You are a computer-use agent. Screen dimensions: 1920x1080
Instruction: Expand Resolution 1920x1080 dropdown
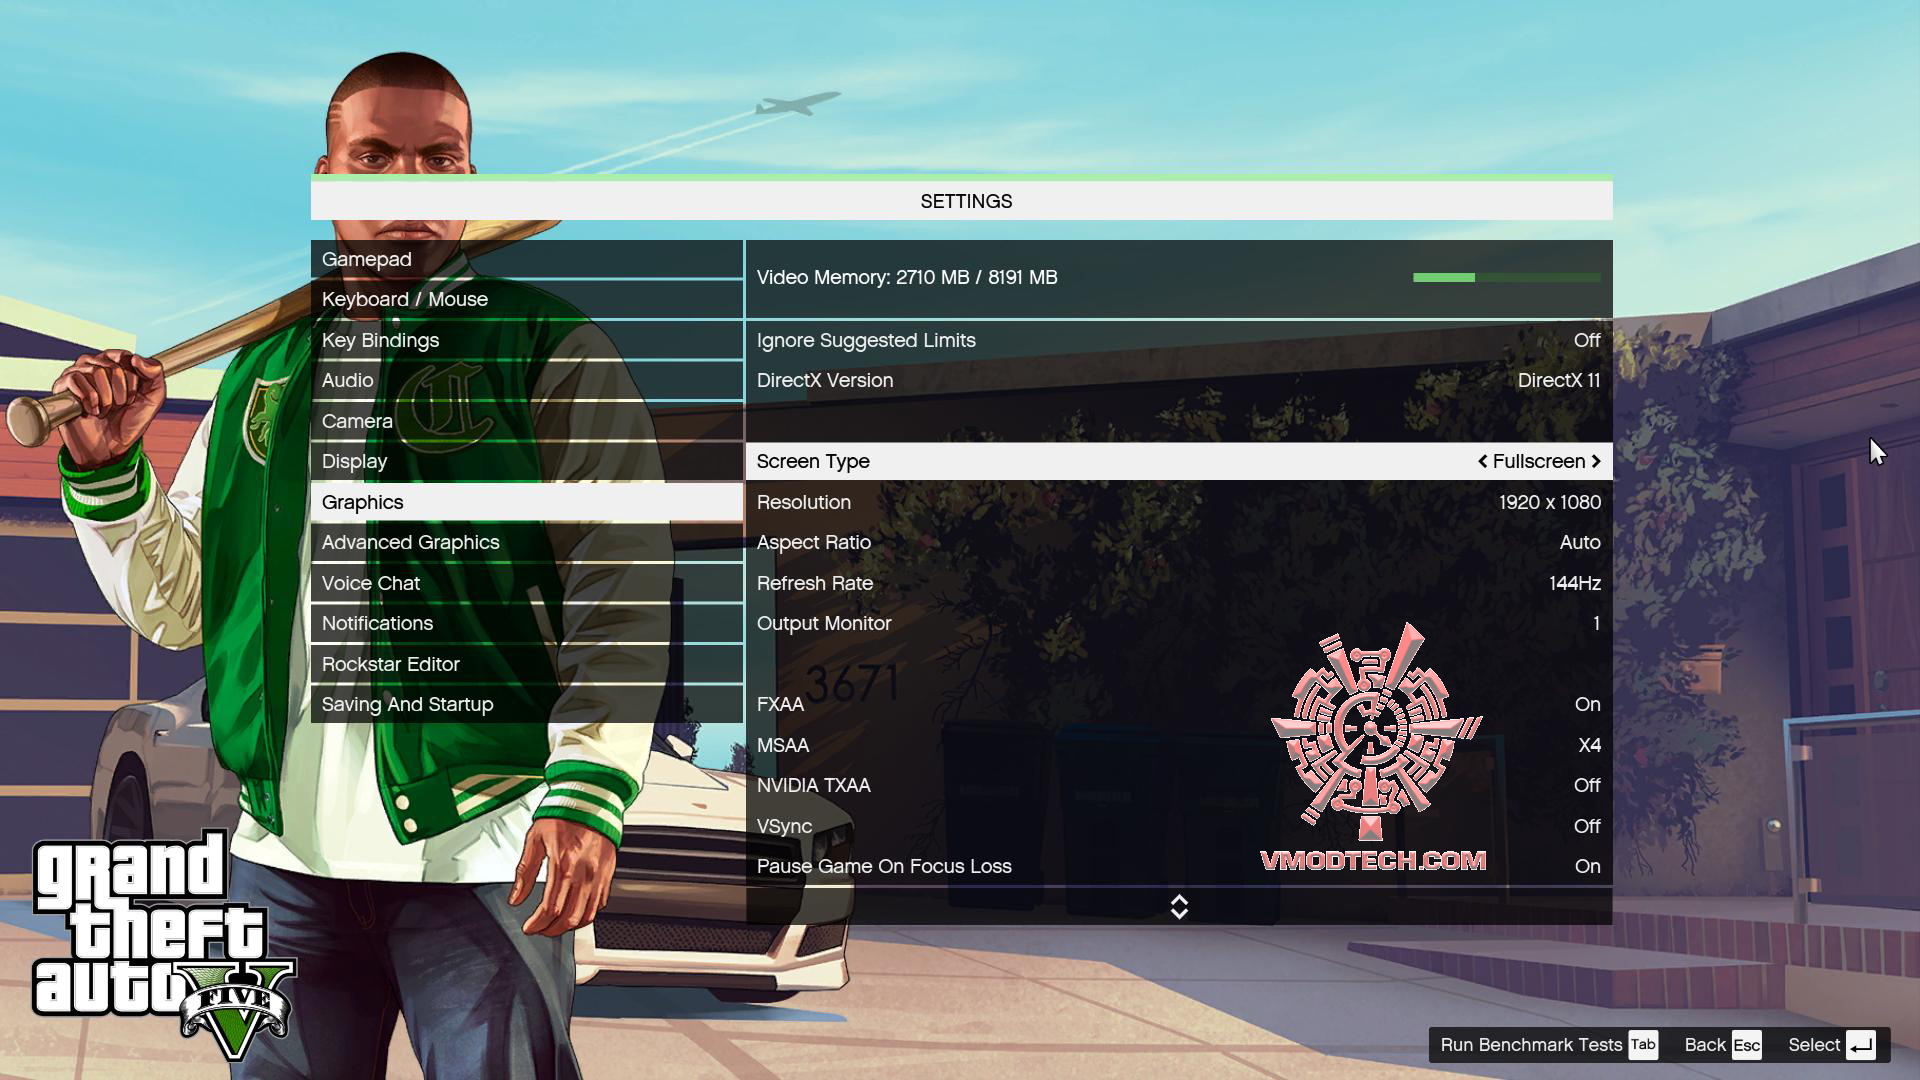tap(1549, 501)
